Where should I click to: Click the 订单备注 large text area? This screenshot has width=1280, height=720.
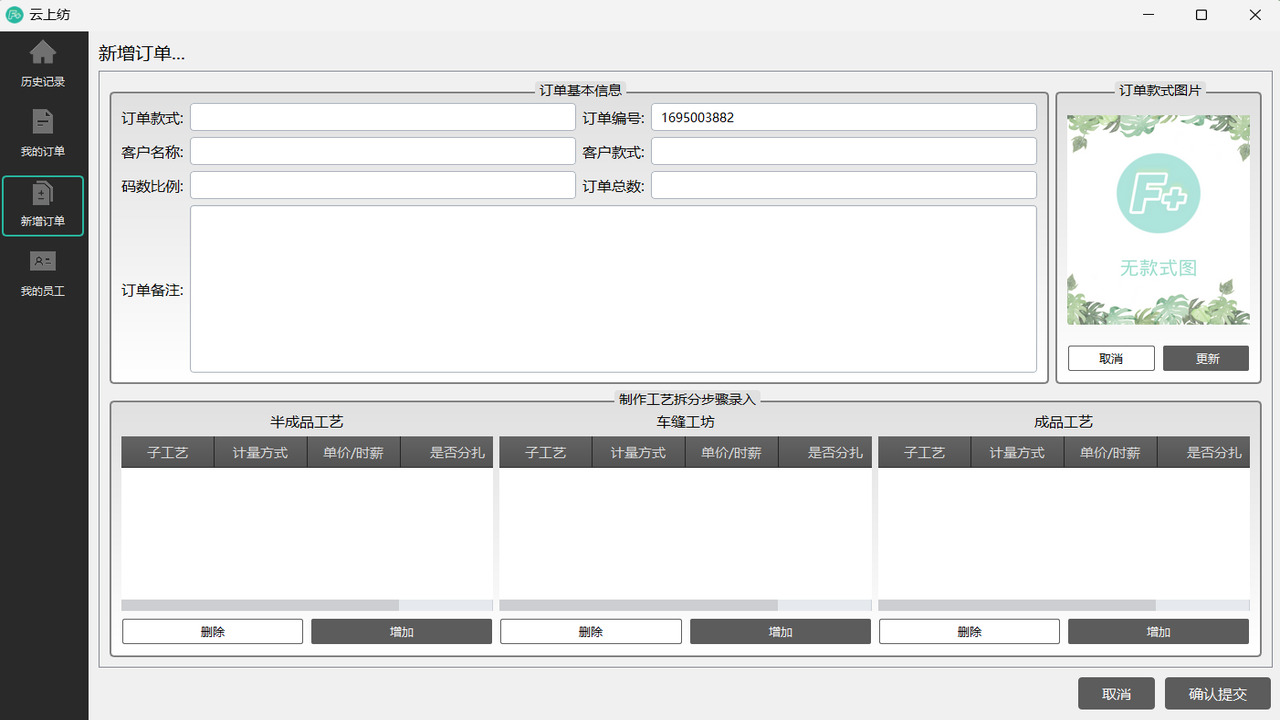pos(613,289)
